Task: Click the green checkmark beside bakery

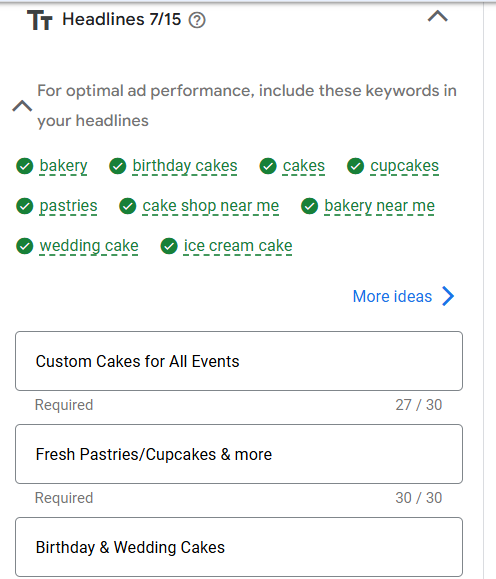Action: [25, 166]
